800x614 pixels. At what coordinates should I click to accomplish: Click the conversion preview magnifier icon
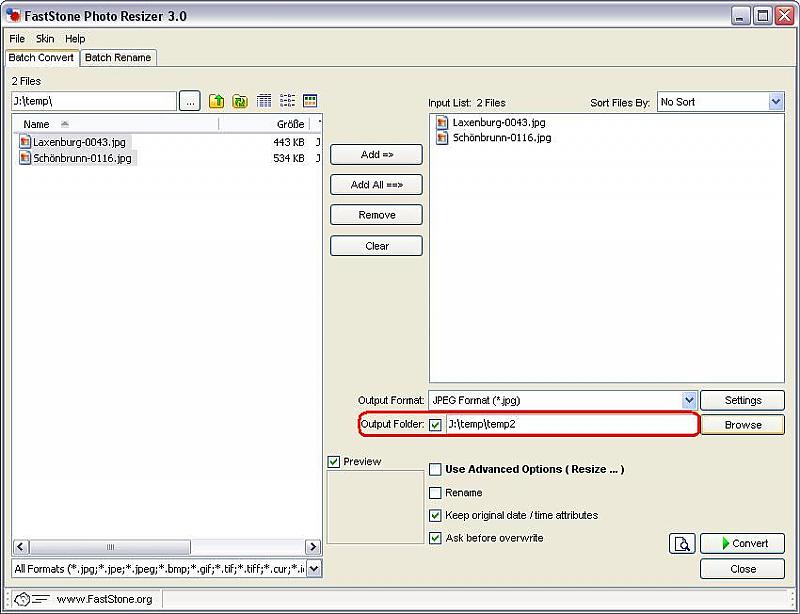[x=682, y=544]
